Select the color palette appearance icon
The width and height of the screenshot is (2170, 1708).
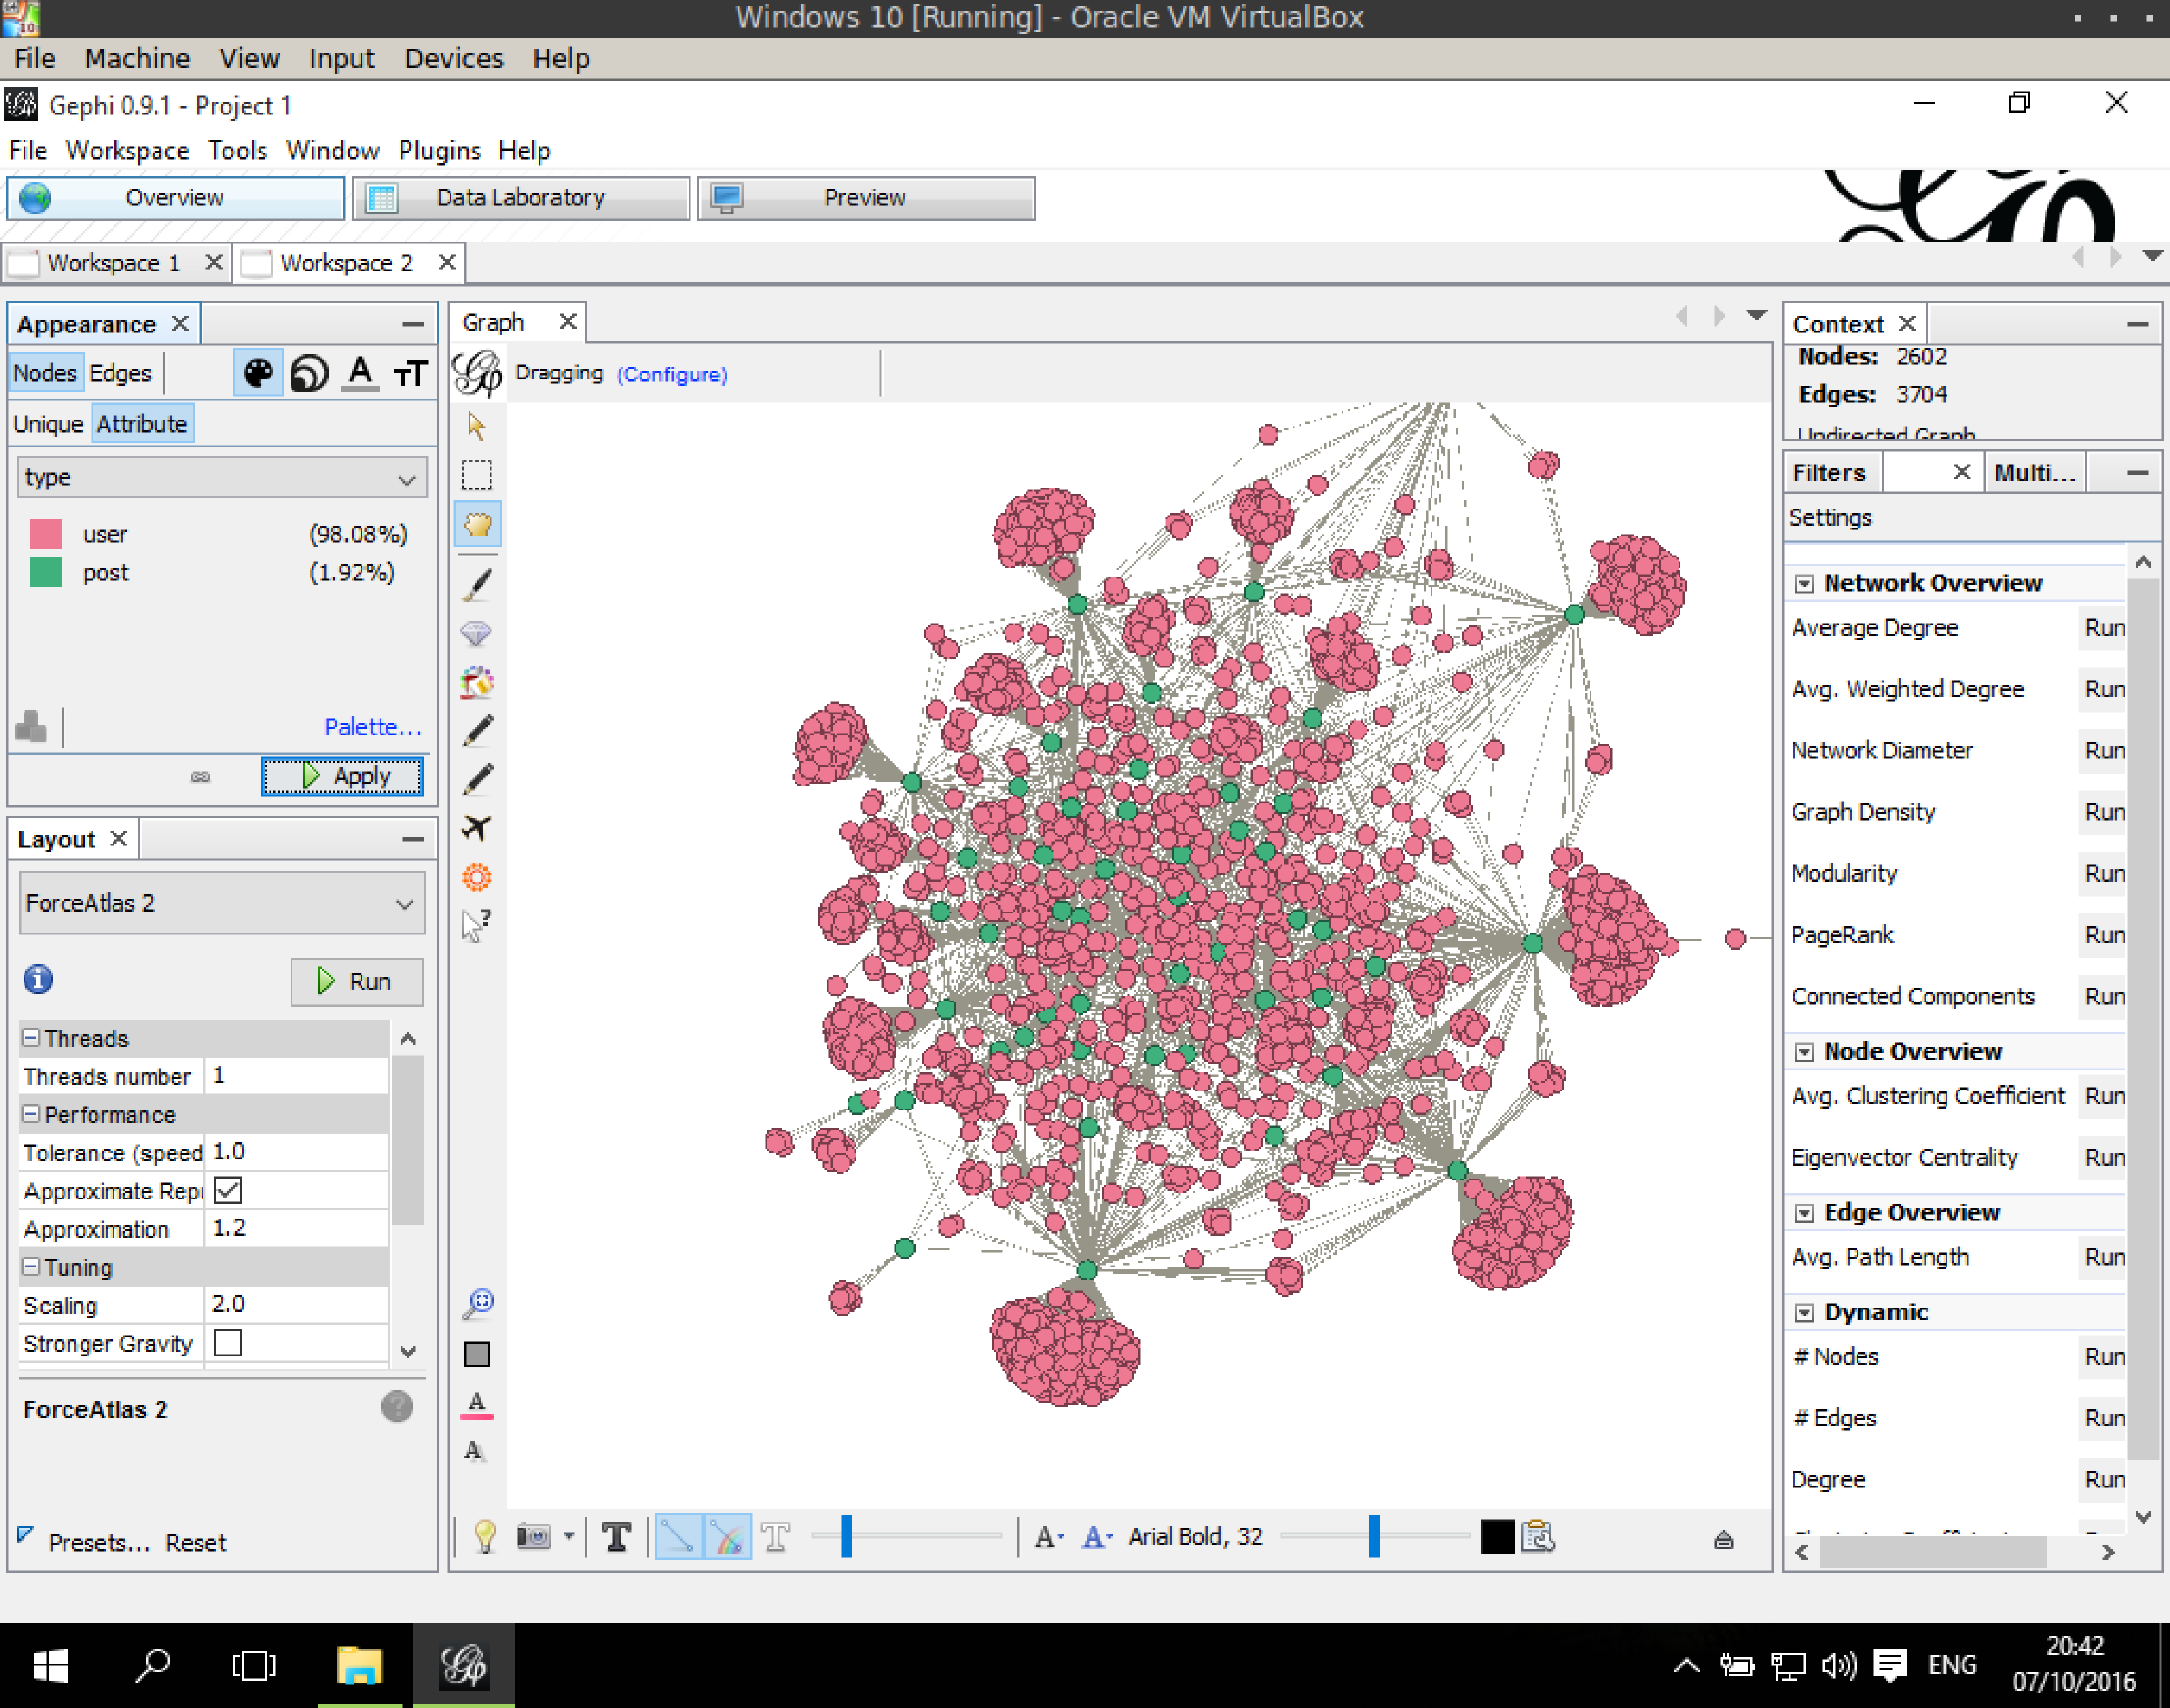pyautogui.click(x=258, y=373)
